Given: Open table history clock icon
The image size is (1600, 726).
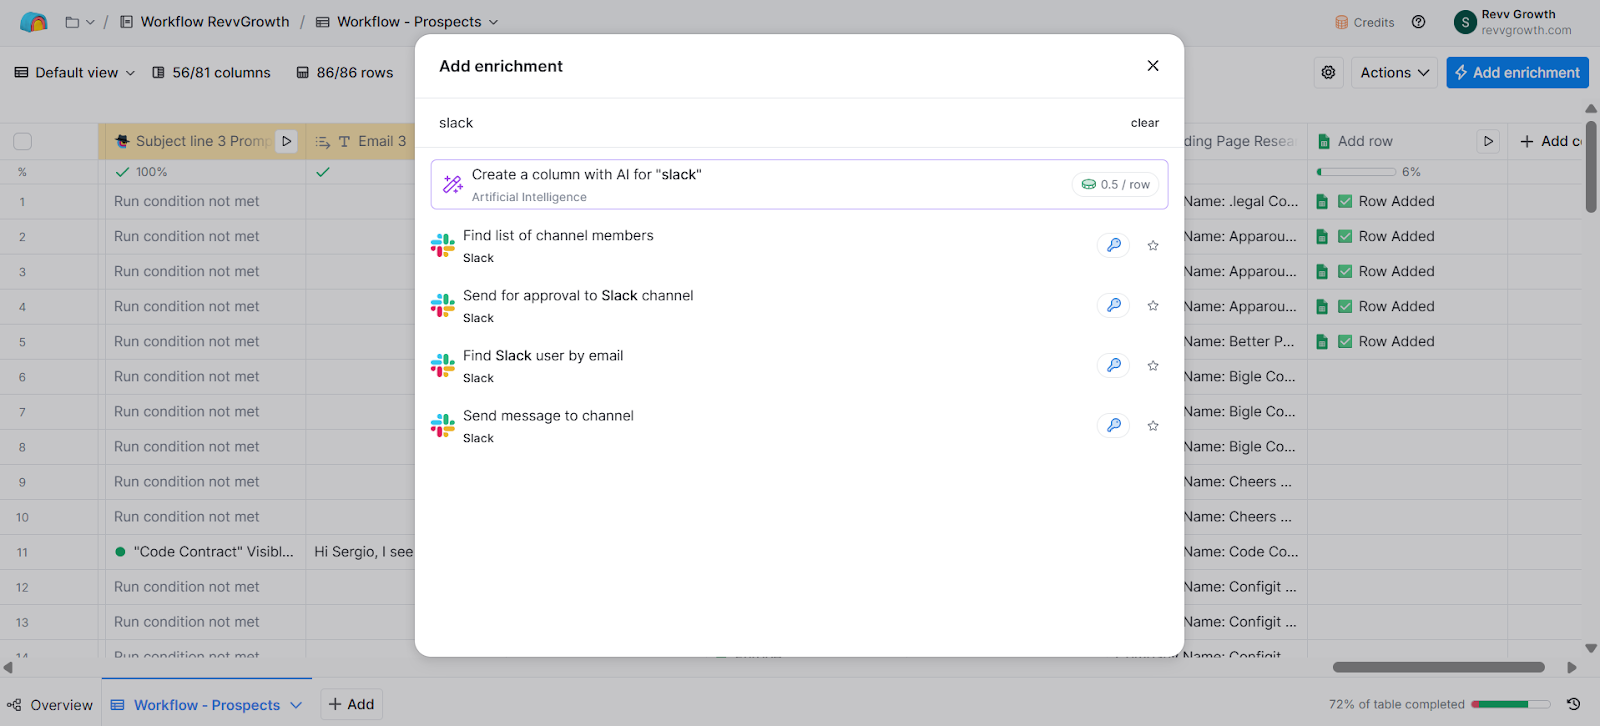Looking at the screenshot, I should pos(1573,704).
